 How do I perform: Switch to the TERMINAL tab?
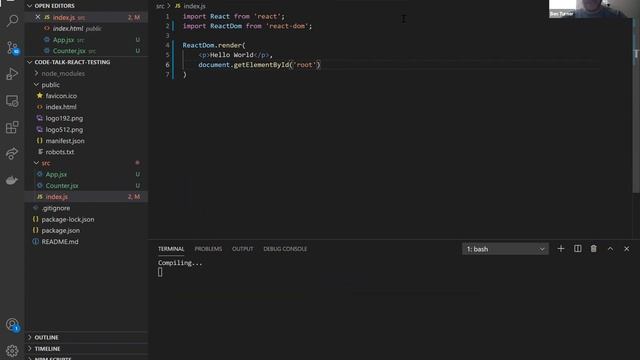point(171,249)
